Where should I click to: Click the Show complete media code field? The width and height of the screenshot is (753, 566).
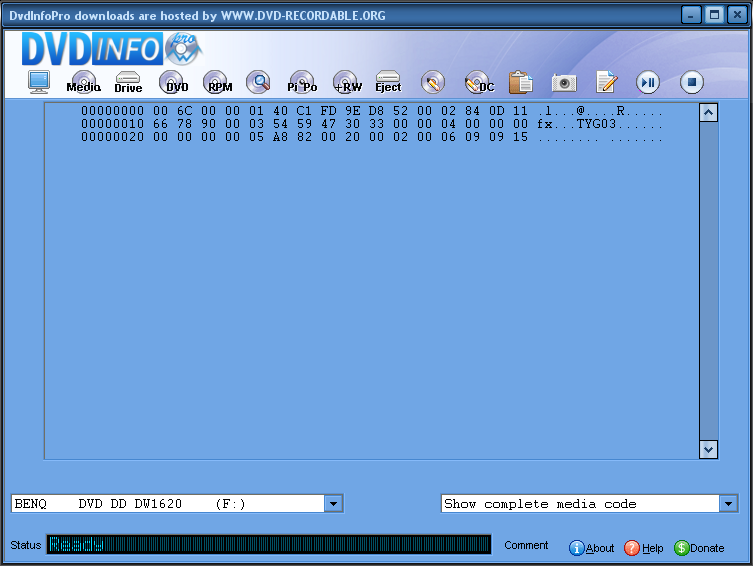point(581,504)
